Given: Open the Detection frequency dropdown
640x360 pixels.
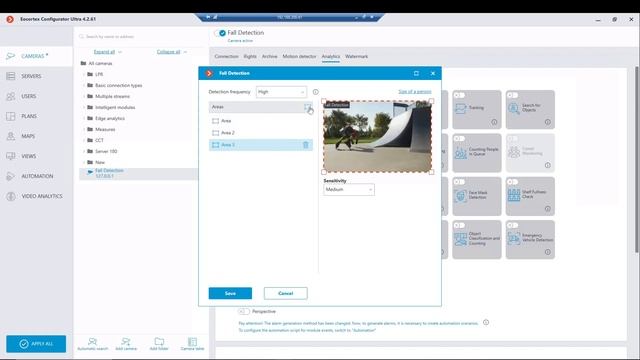Looking at the screenshot, I should click(281, 92).
